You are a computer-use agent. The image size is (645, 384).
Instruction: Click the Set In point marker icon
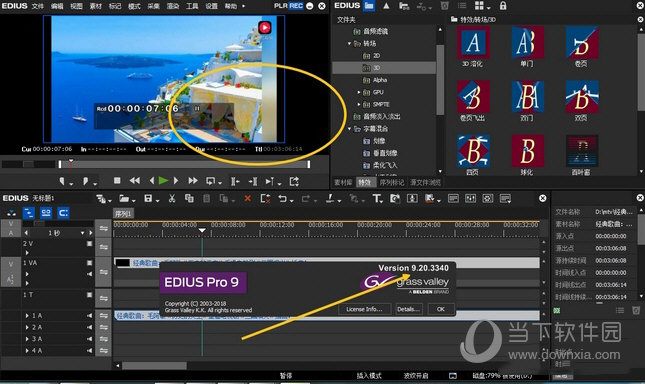(63, 181)
